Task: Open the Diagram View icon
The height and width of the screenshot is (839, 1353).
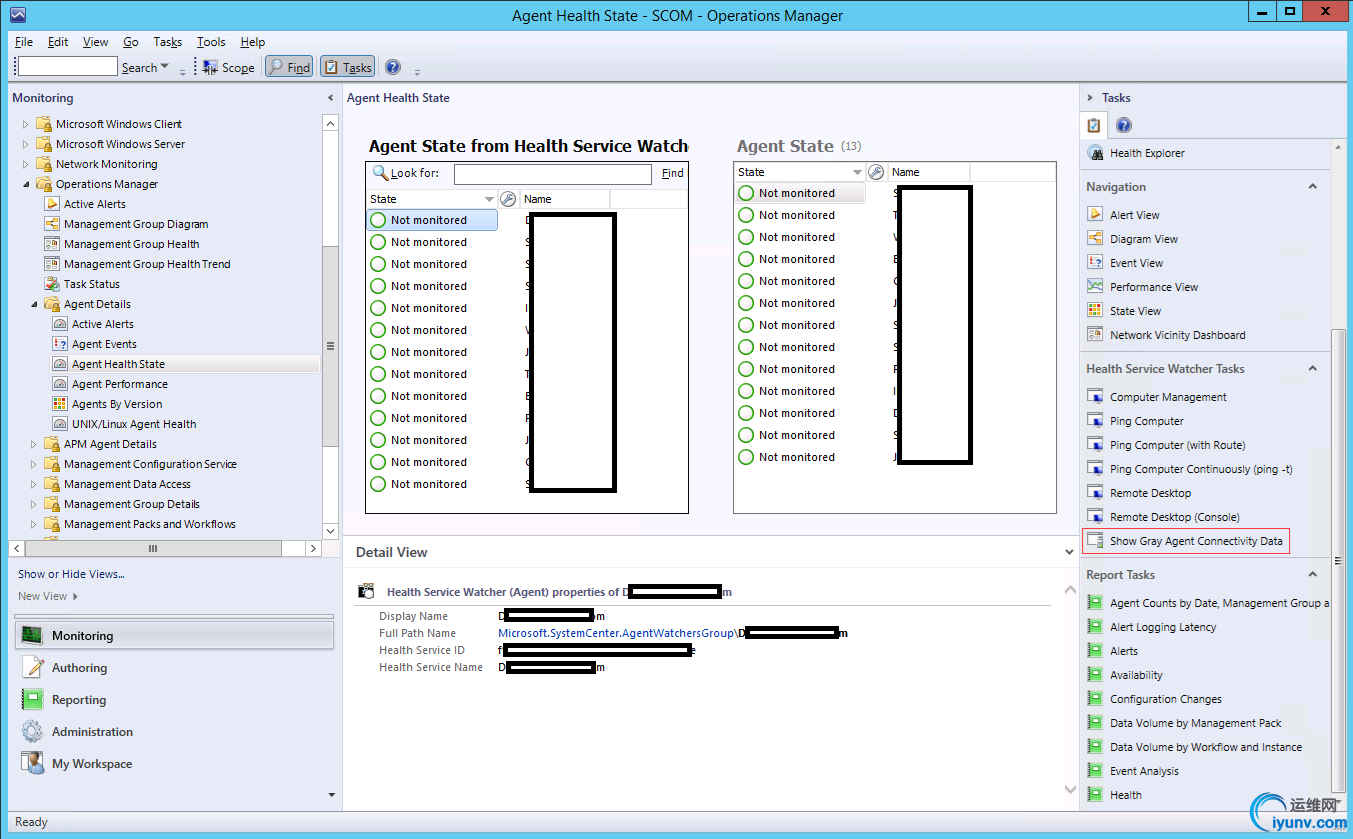Action: tap(1094, 239)
